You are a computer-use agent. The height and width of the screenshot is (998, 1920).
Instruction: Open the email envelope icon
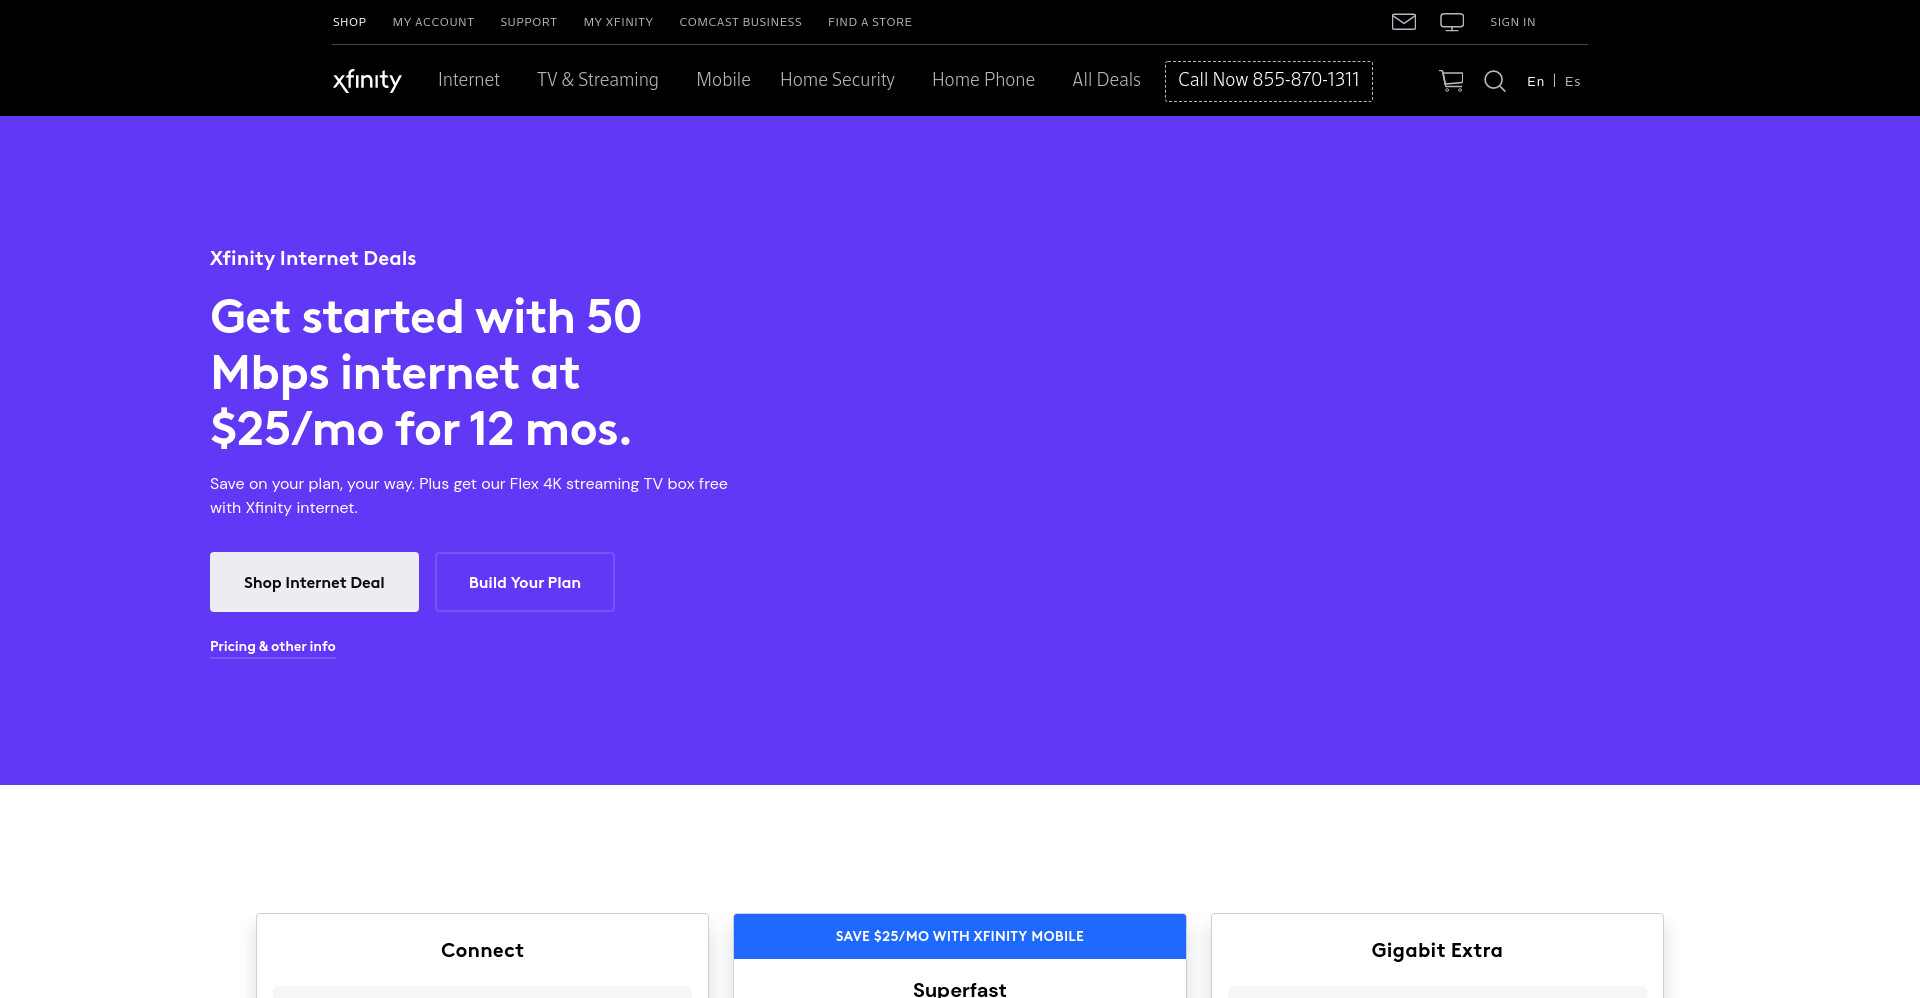pos(1404,22)
